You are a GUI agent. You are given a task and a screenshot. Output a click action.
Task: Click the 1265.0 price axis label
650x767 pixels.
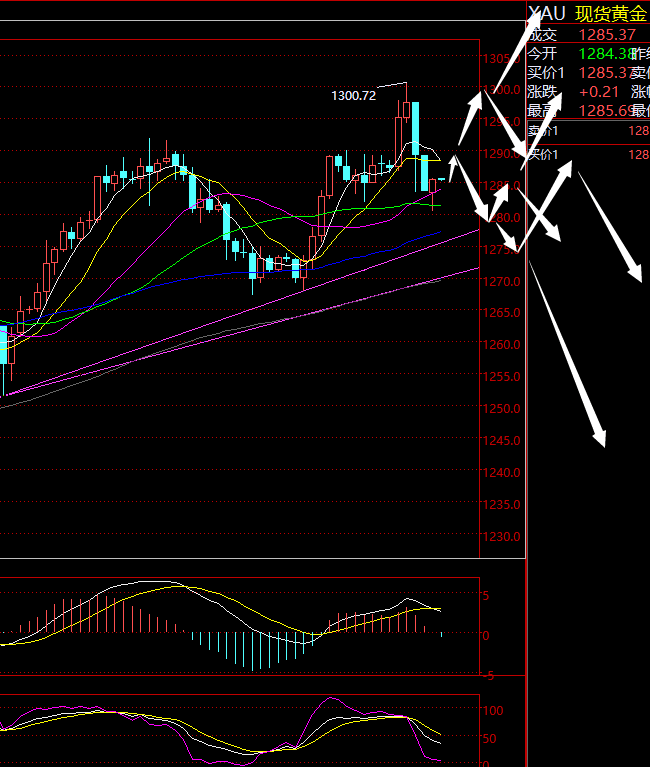click(501, 313)
